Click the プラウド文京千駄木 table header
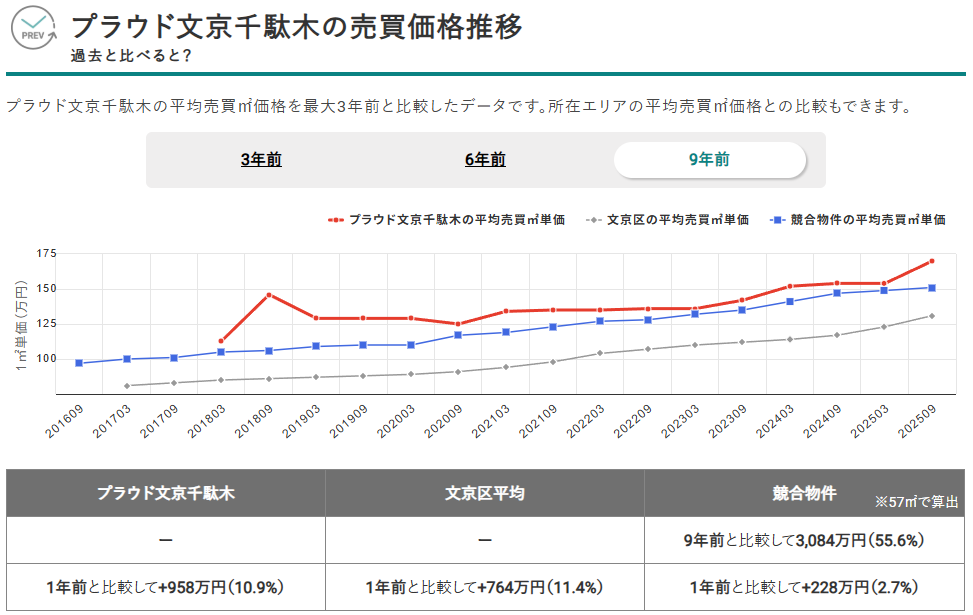Viewport: 973px width, 615px height. pos(166,493)
